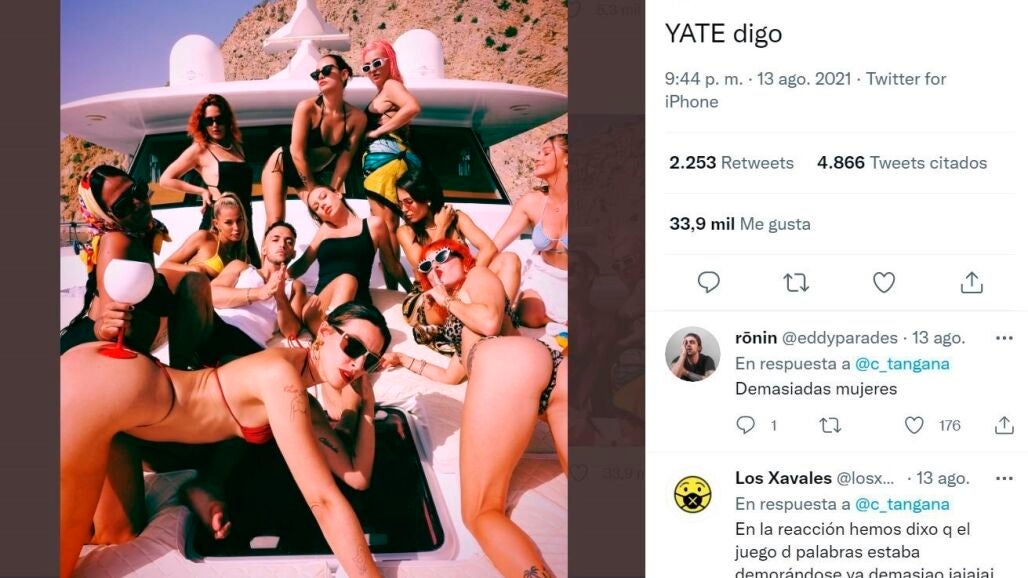Share rōnin's reply using the upload icon
1028x578 pixels.
click(1004, 425)
